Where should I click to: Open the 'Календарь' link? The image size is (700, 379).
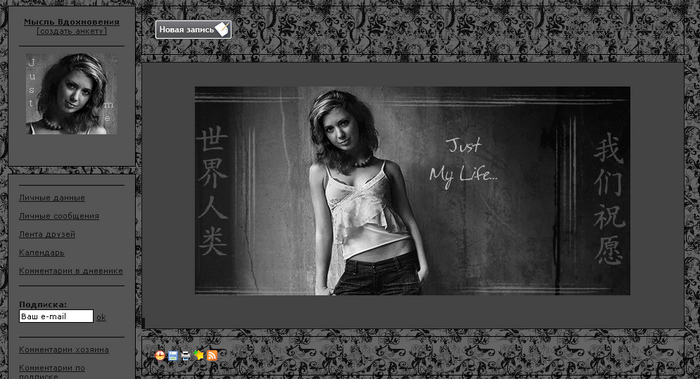click(x=42, y=253)
